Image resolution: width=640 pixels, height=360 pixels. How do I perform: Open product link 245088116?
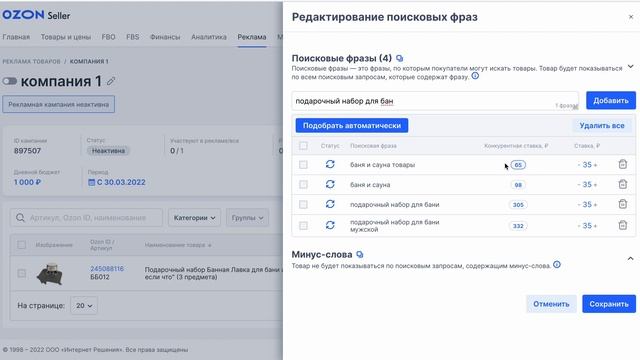(x=107, y=269)
